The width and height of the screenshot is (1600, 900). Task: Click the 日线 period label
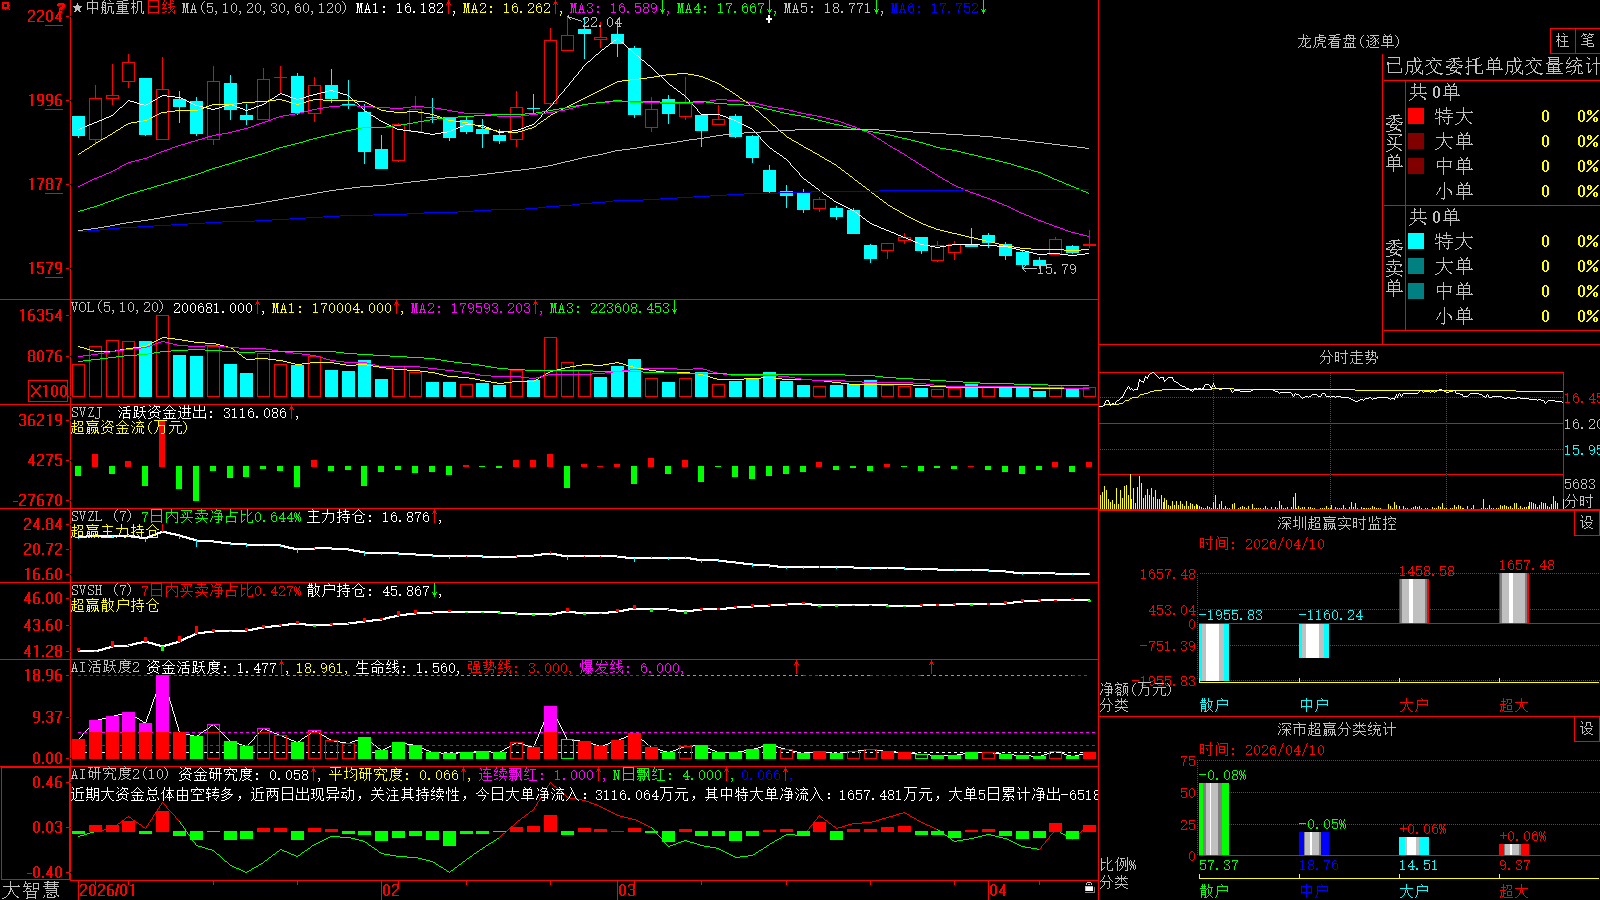pos(161,8)
